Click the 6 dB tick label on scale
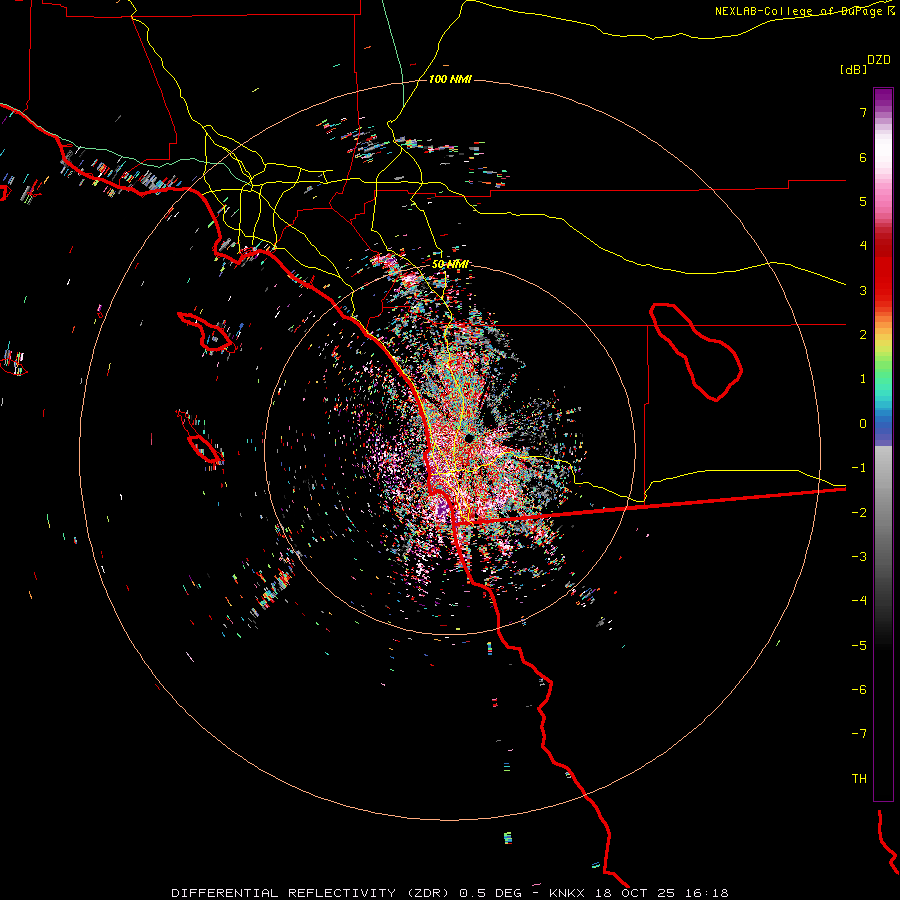Screen dimensions: 900x900 coord(863,157)
